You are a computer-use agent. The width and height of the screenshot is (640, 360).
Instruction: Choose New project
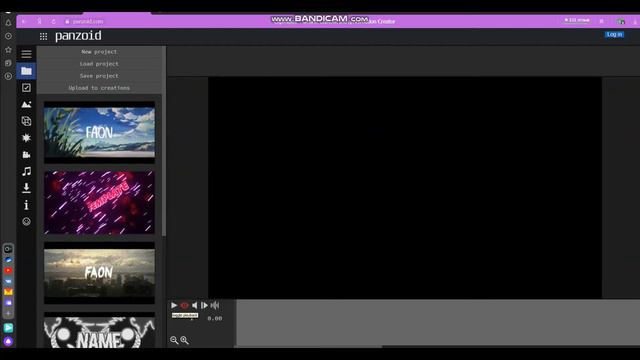(99, 52)
